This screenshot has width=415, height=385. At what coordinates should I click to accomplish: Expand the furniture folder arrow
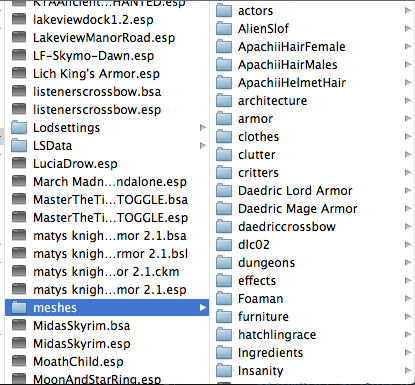point(408,316)
